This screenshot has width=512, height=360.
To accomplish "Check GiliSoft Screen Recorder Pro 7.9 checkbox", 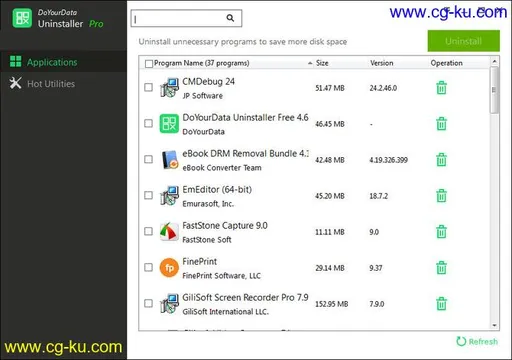I will [x=148, y=303].
